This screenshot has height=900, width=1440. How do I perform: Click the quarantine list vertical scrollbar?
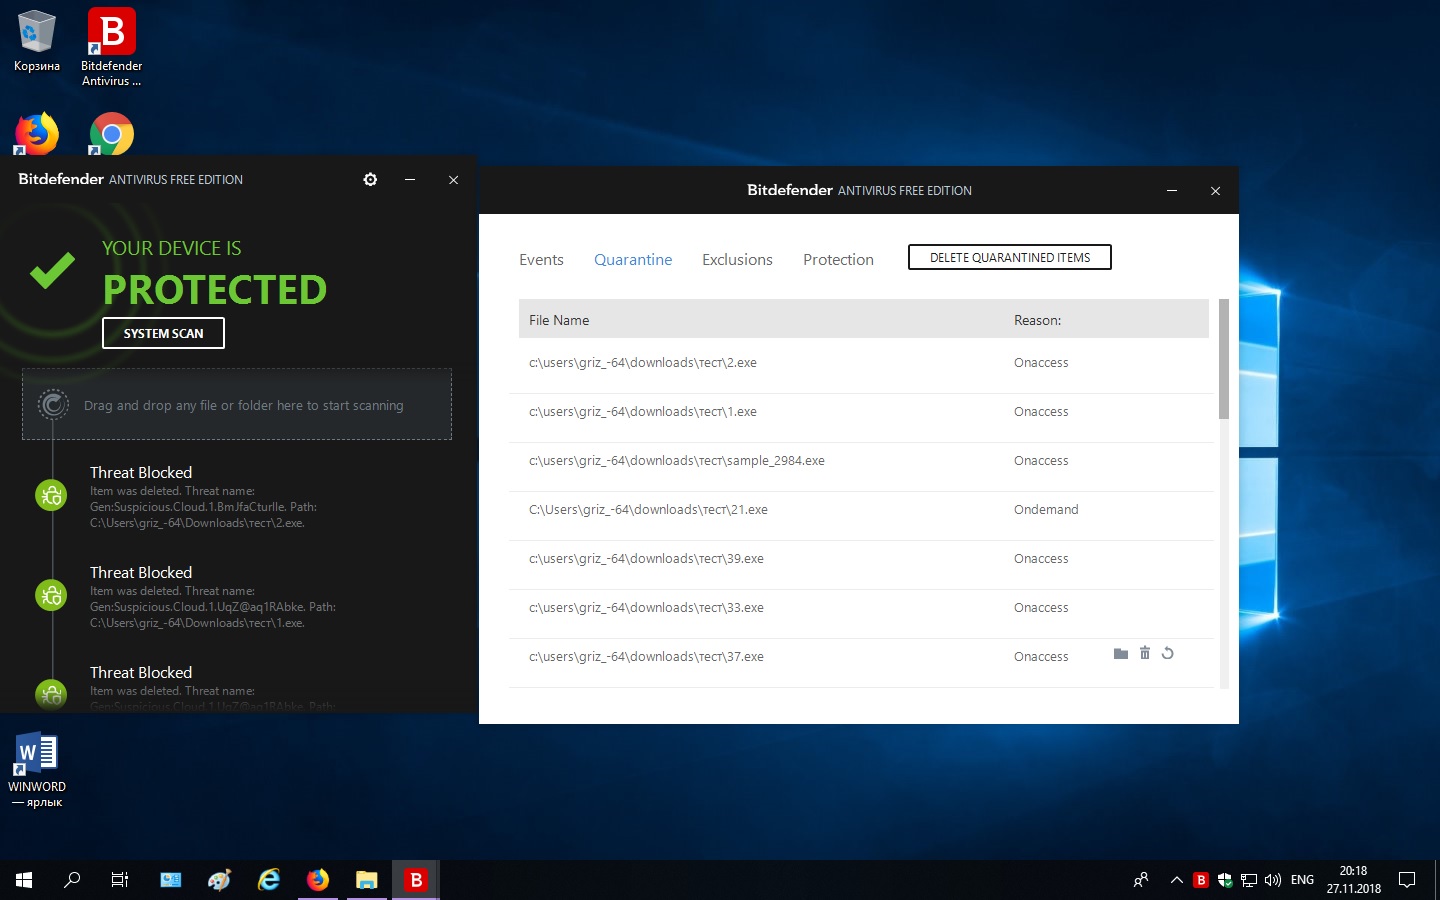[x=1224, y=360]
